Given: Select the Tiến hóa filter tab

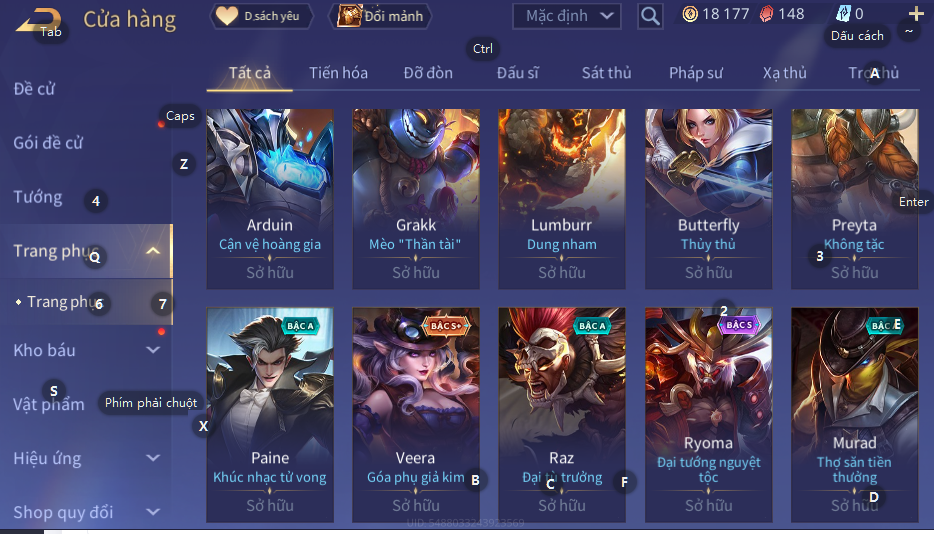Looking at the screenshot, I should click(x=338, y=73).
